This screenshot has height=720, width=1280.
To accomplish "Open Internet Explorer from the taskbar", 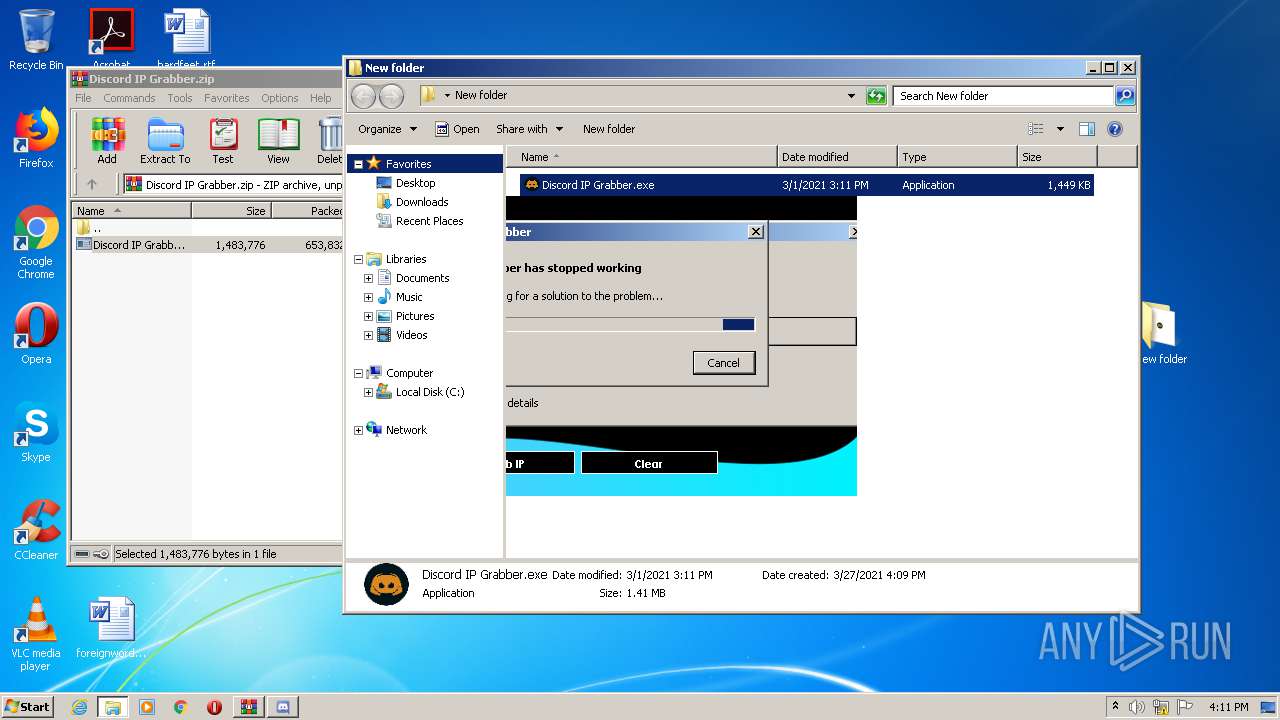I will coord(79,707).
